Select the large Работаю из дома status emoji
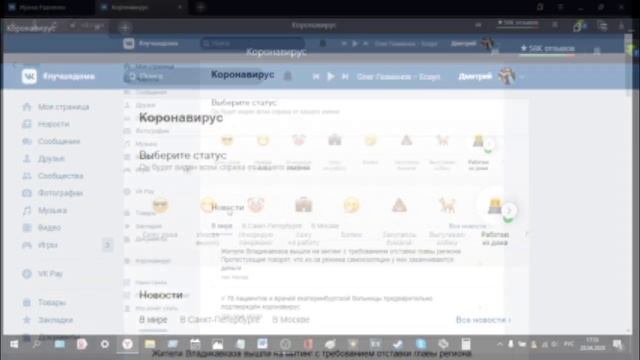The image size is (640, 360). [495, 207]
